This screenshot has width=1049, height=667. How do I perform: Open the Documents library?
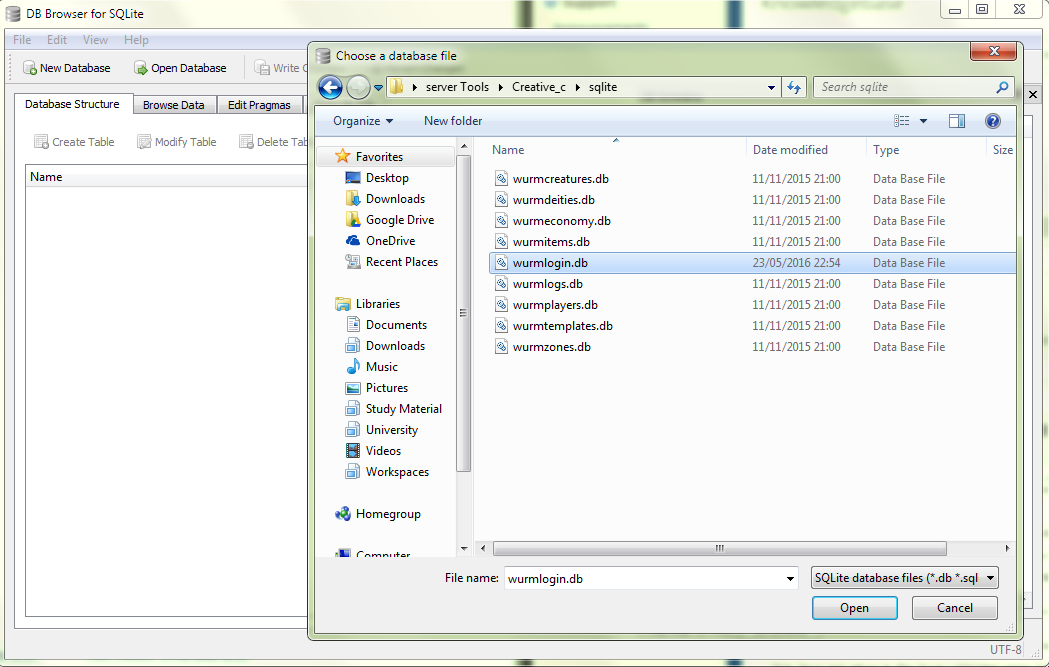[x=396, y=325]
